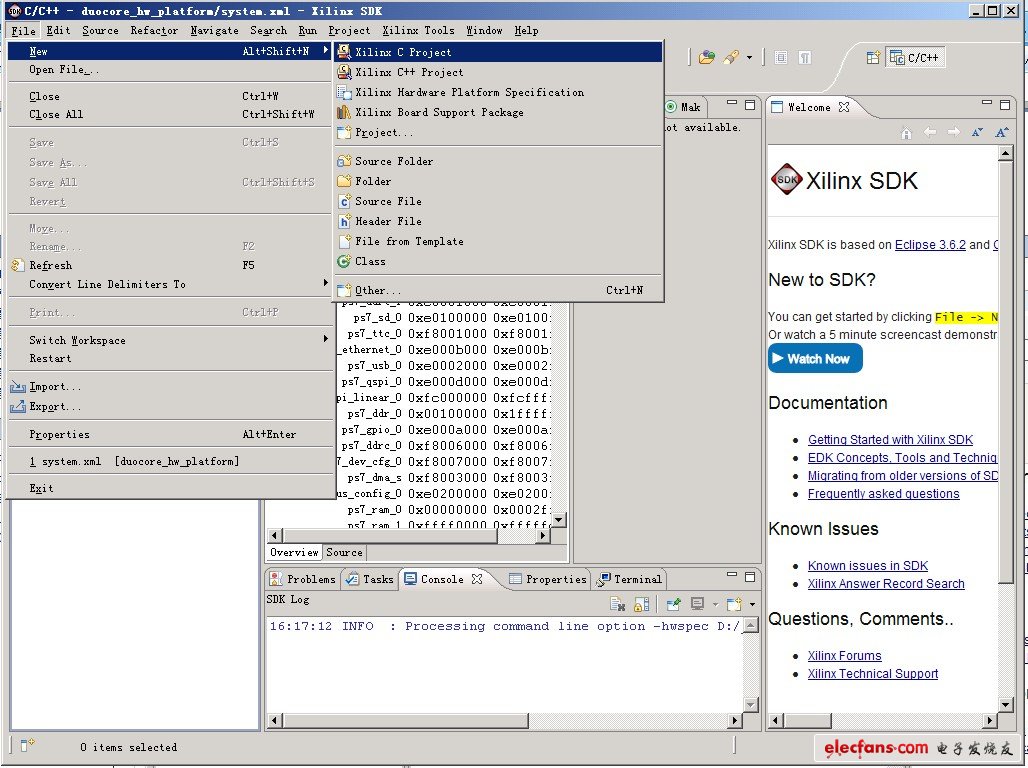Viewport: 1028px width, 768px height.
Task: Click the search flashlight toolbar icon
Action: tap(731, 58)
